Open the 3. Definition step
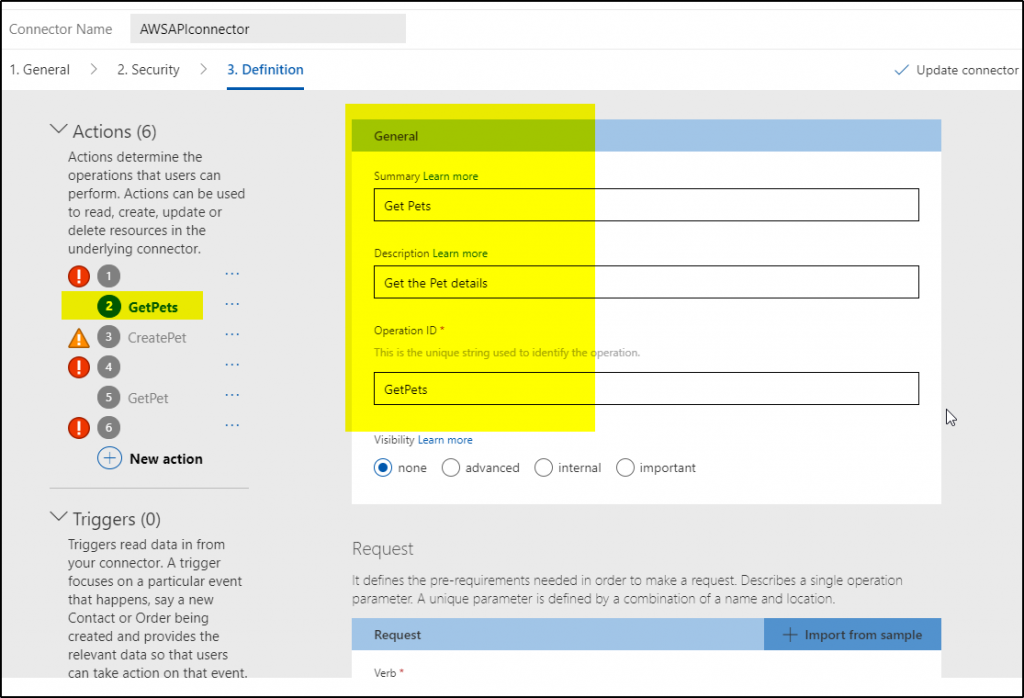 tap(265, 70)
